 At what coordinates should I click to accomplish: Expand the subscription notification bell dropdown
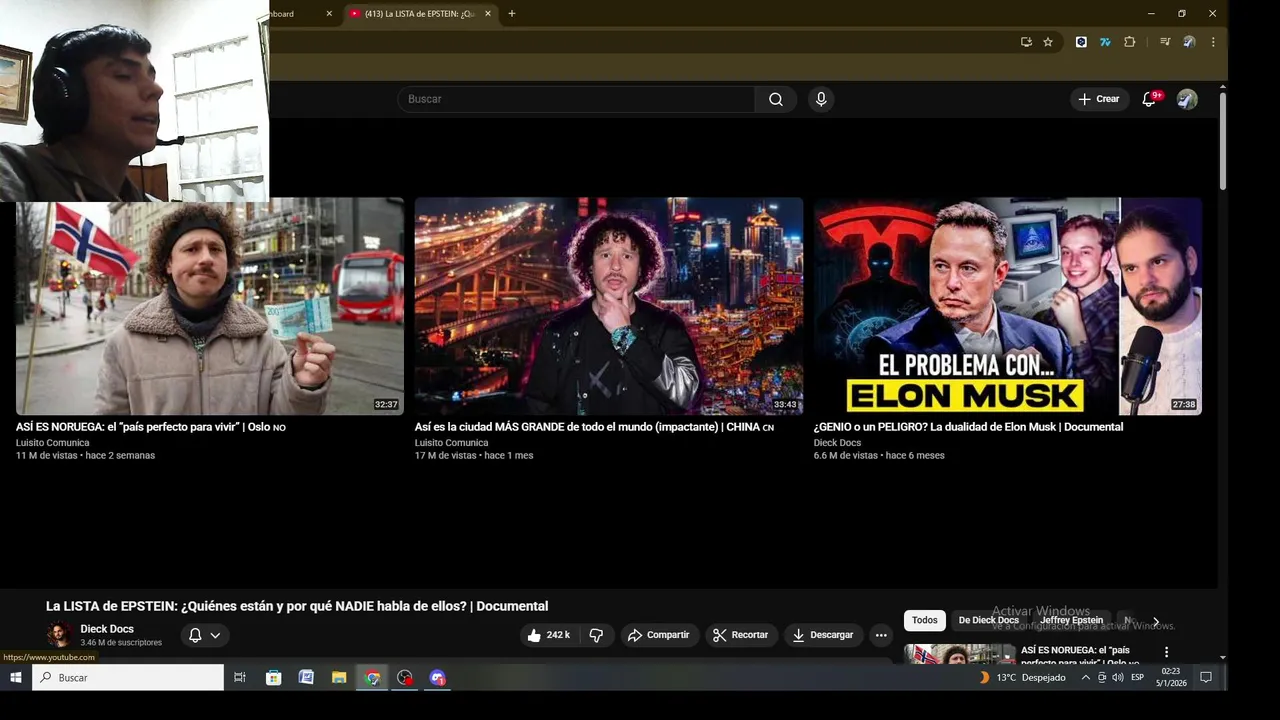pos(205,635)
